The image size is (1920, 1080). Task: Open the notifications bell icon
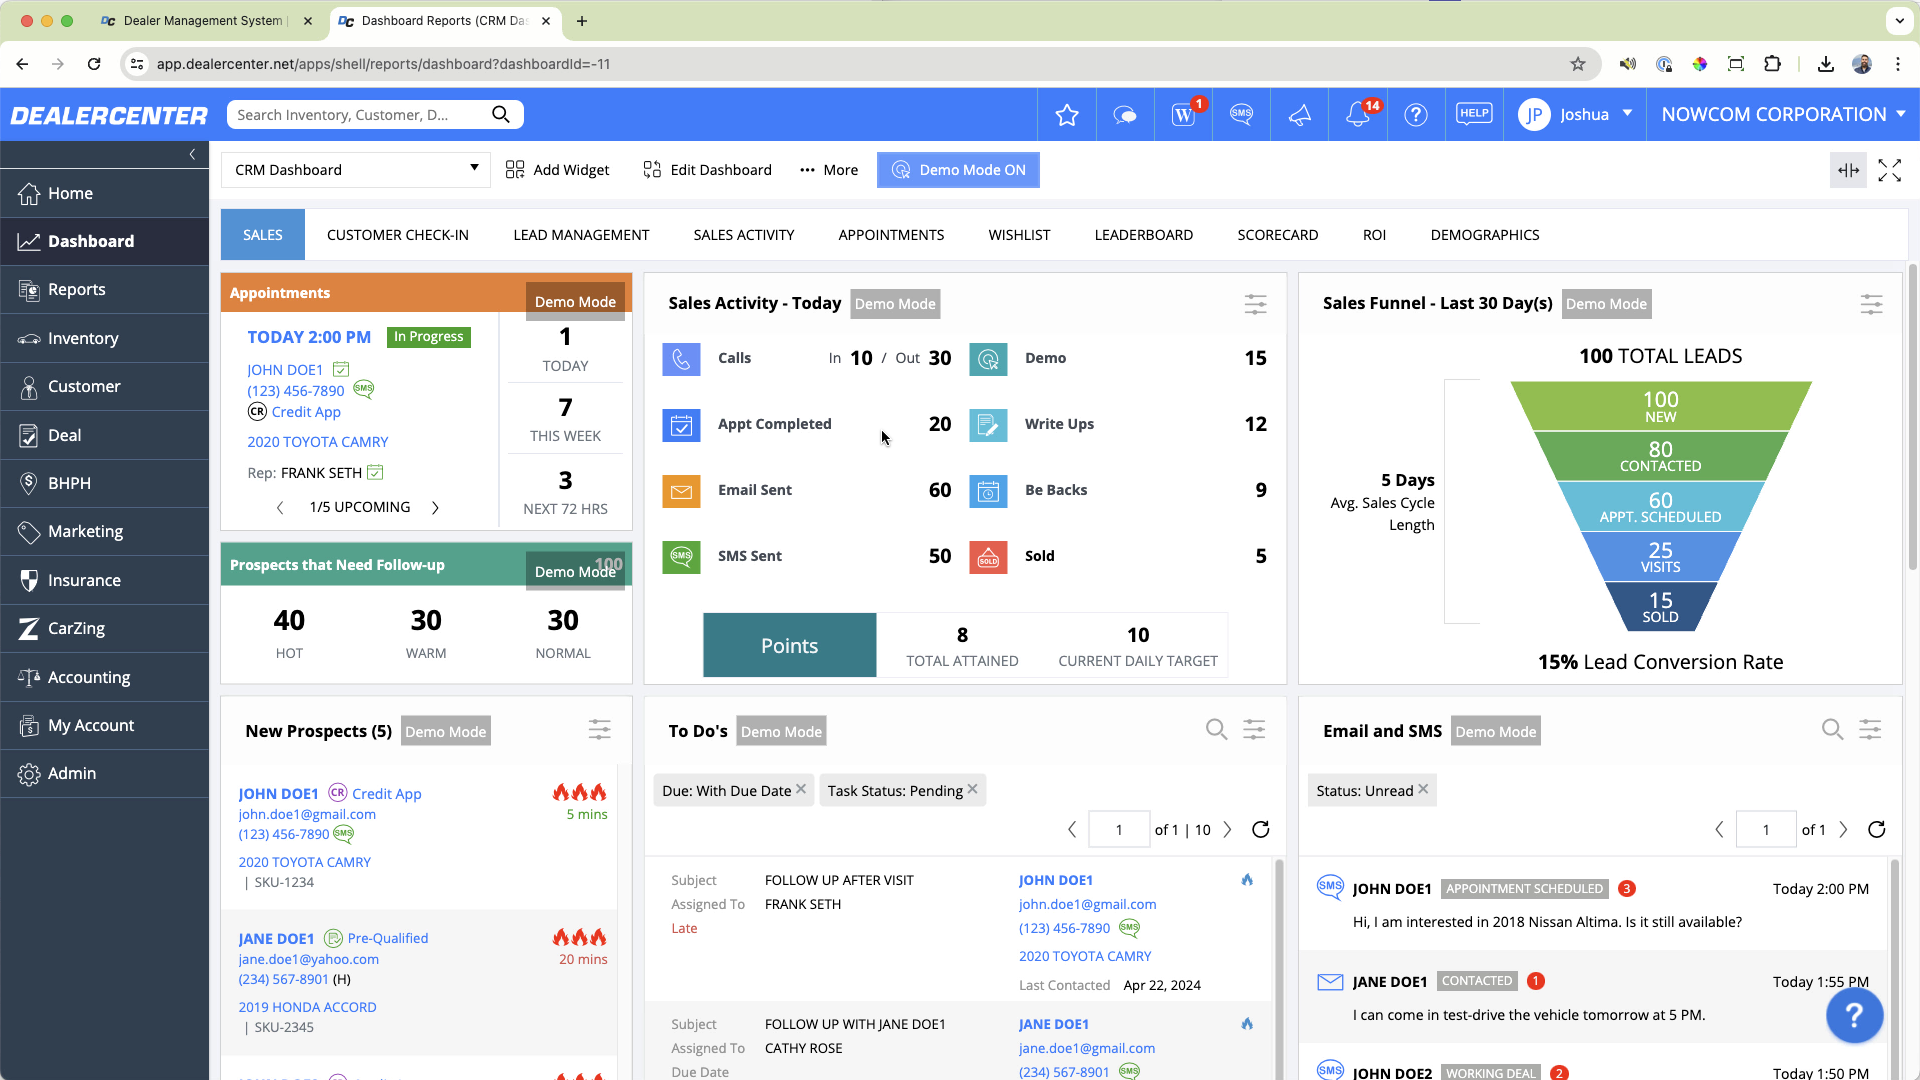1358,115
